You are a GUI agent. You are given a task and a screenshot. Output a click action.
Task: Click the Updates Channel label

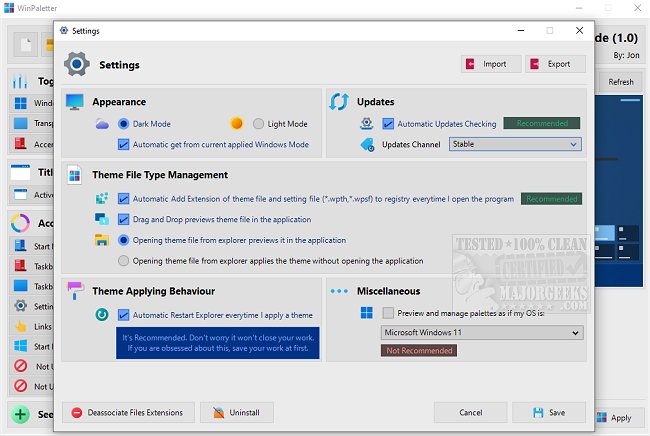click(411, 144)
